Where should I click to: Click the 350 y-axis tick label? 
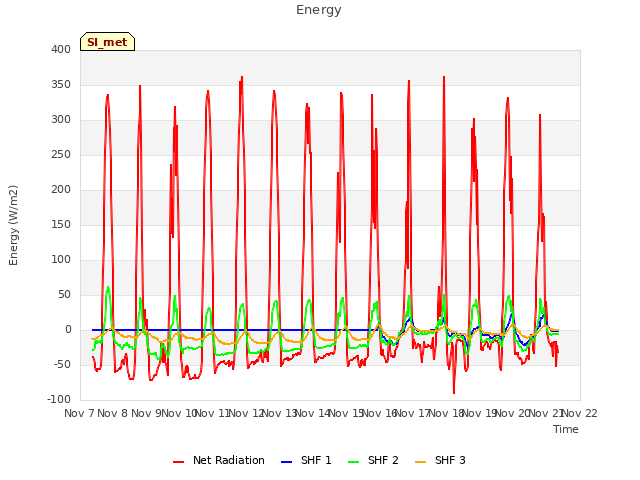click(x=61, y=84)
